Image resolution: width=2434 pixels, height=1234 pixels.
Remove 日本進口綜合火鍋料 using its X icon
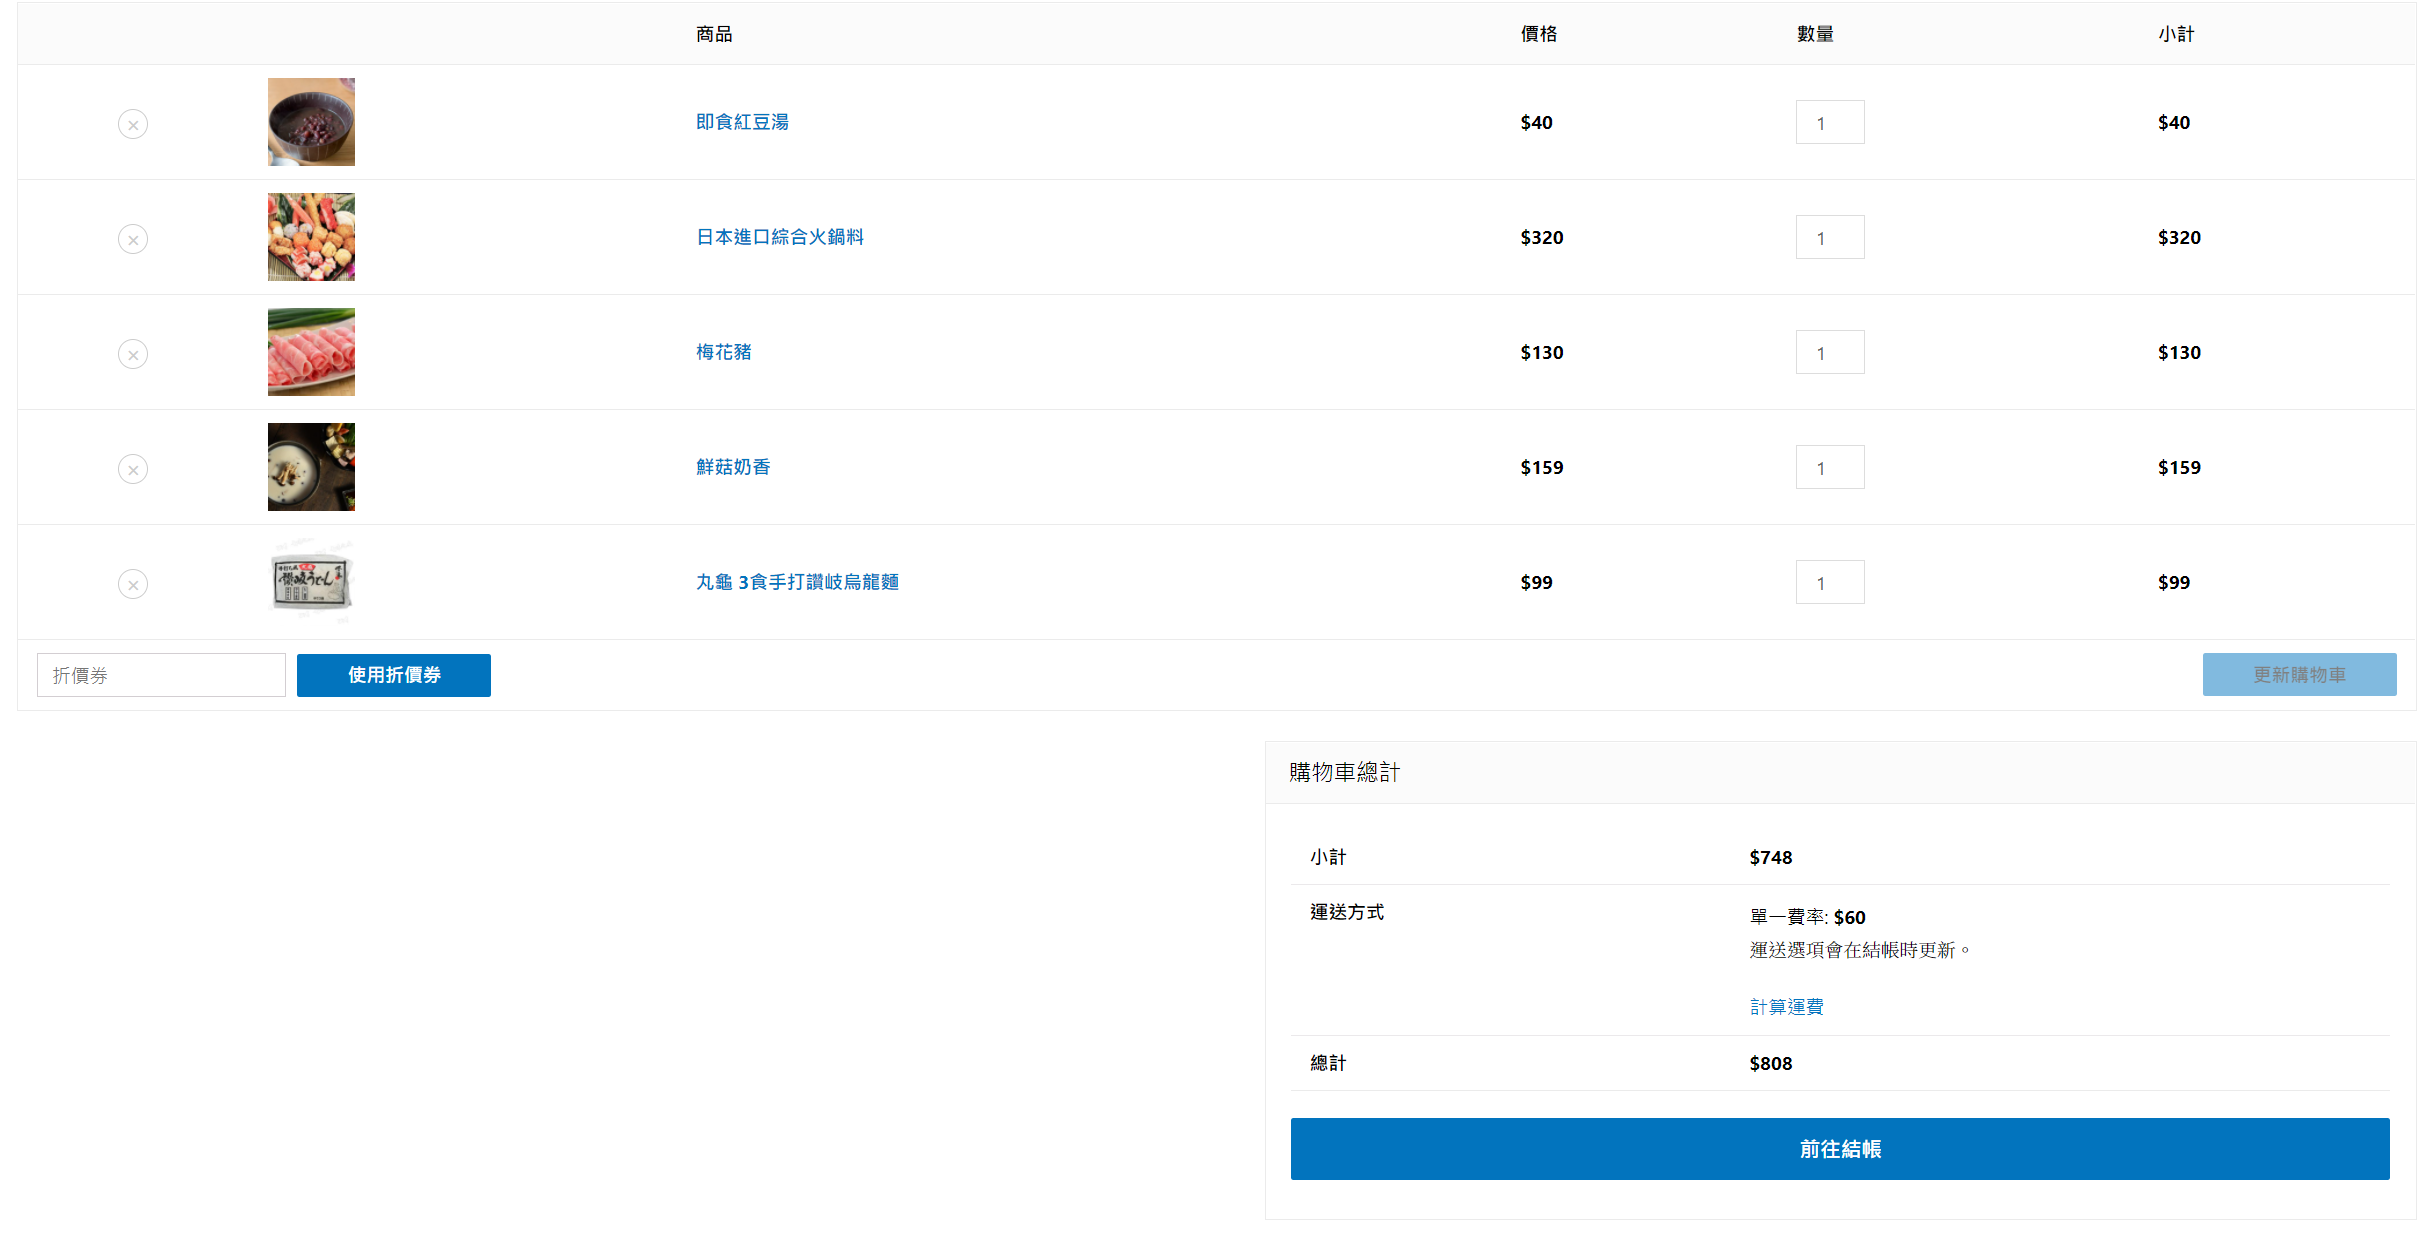coord(133,239)
